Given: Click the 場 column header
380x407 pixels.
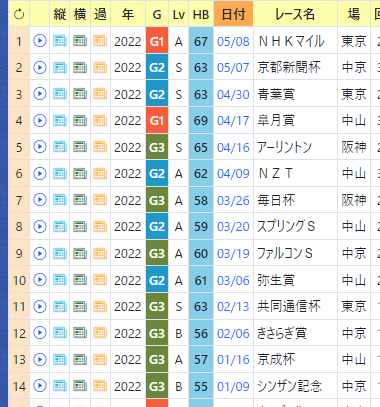Looking at the screenshot, I should click(x=354, y=14).
